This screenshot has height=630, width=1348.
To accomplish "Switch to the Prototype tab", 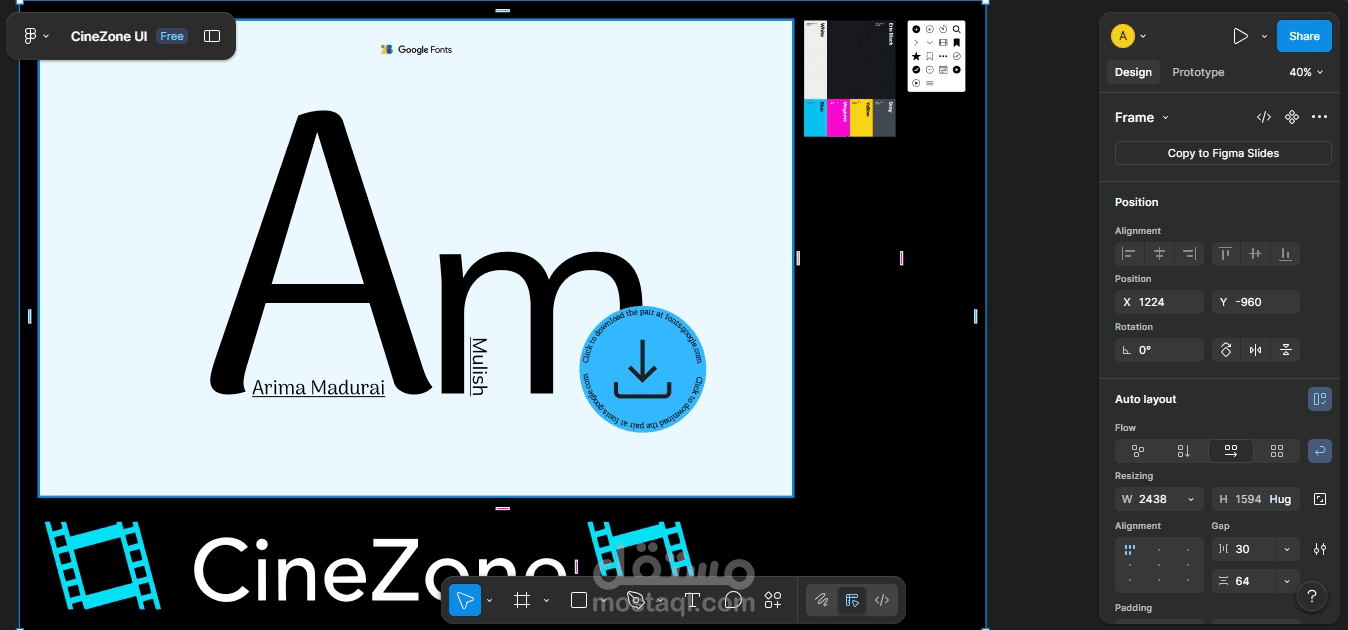I will point(1198,72).
